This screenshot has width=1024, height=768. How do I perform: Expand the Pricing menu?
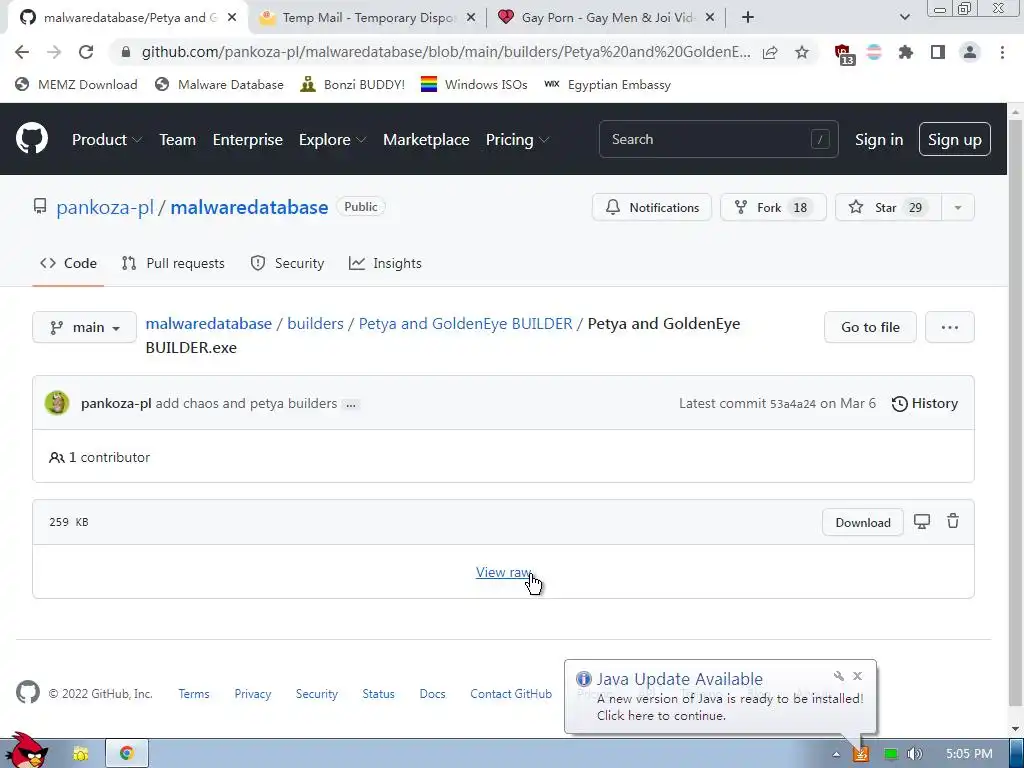pos(517,140)
